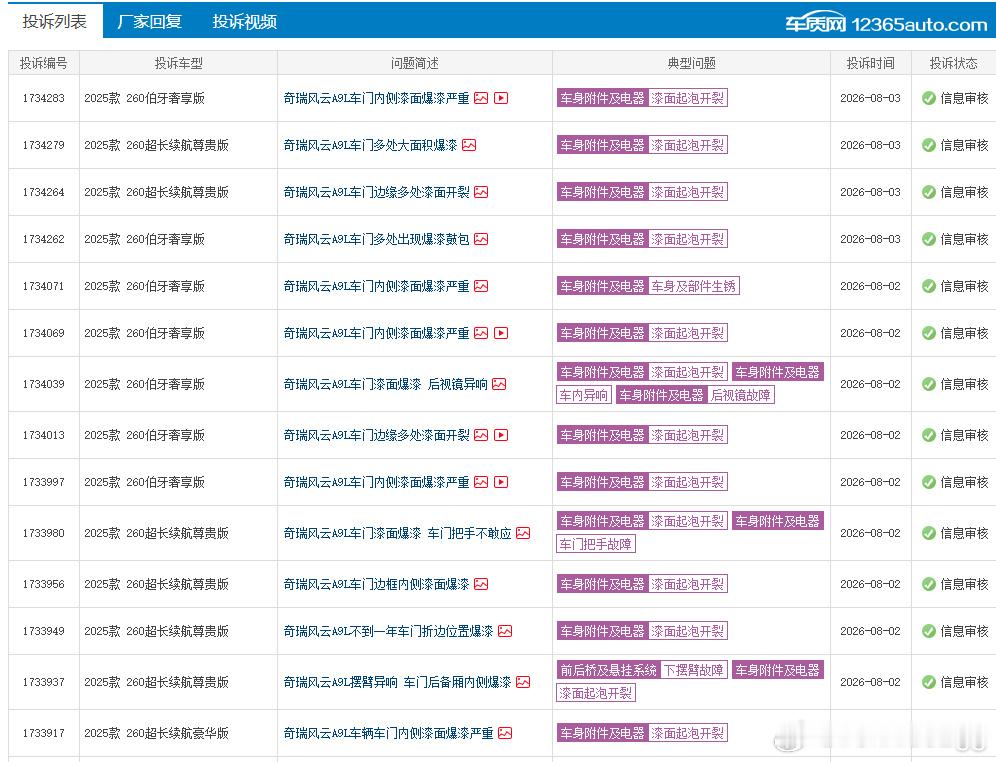996x762 pixels.
Task: Switch to the 投诉视频 tab
Action: pyautogui.click(x=245, y=22)
